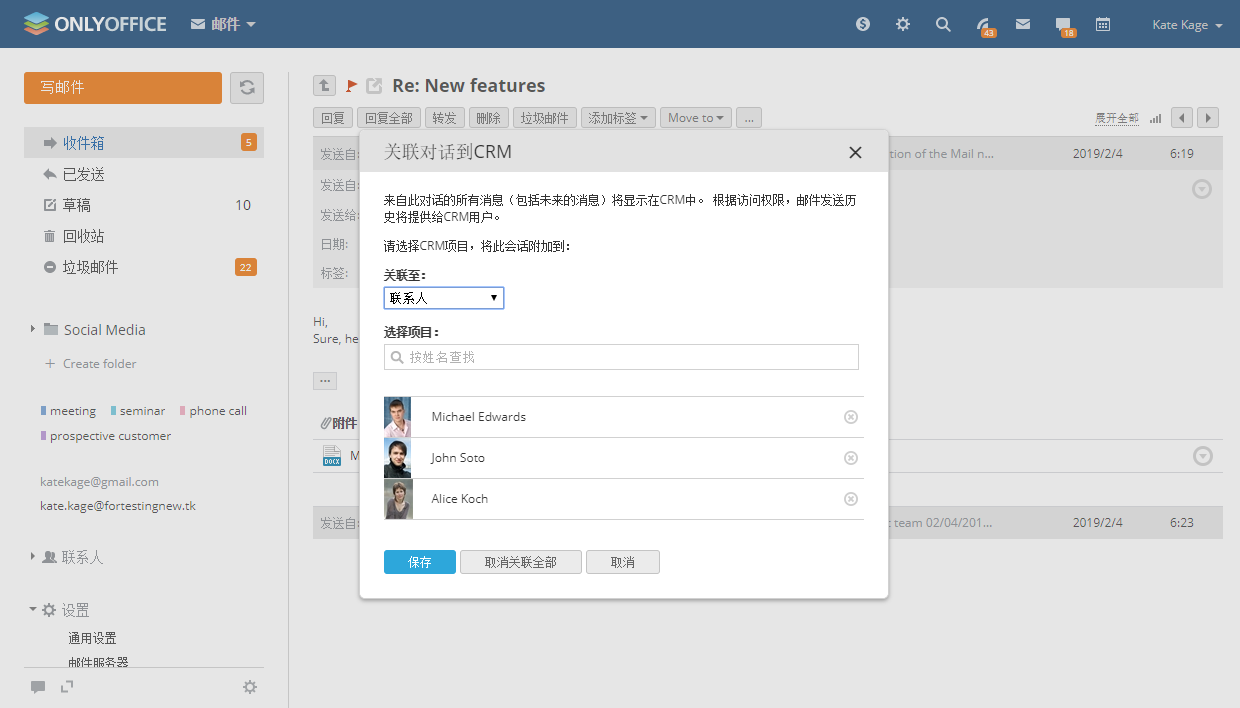Expand the Social Media folder tree

coord(33,329)
